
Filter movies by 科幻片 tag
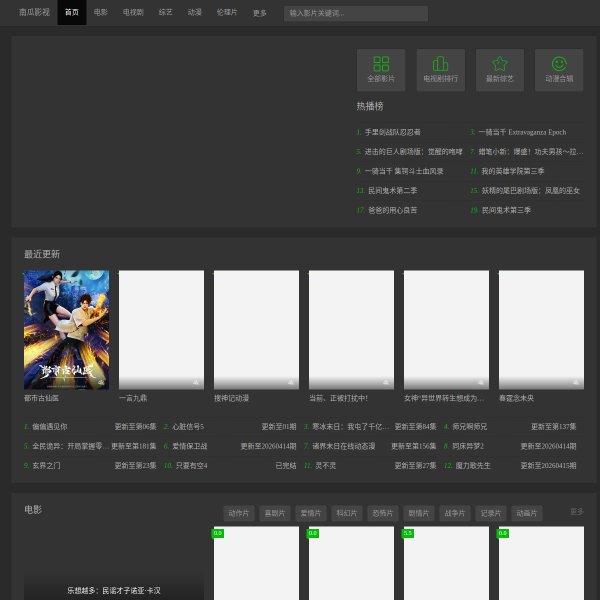pos(347,513)
